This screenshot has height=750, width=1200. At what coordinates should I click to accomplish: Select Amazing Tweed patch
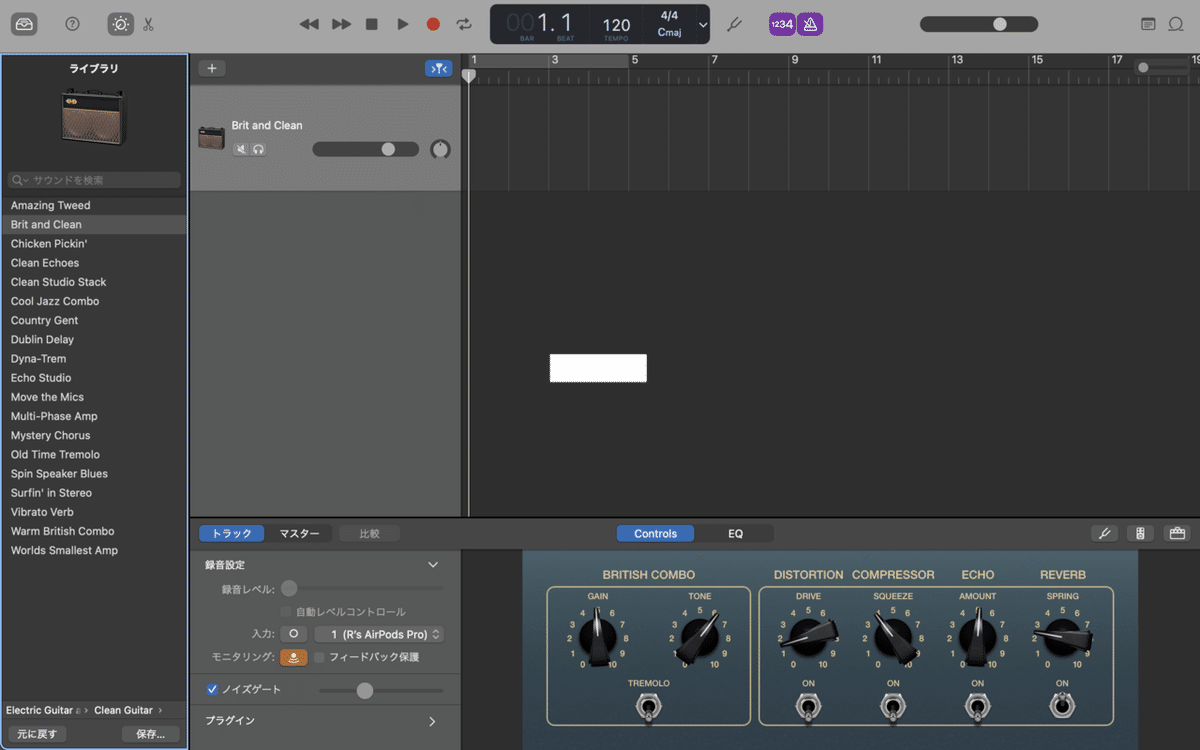[94, 205]
